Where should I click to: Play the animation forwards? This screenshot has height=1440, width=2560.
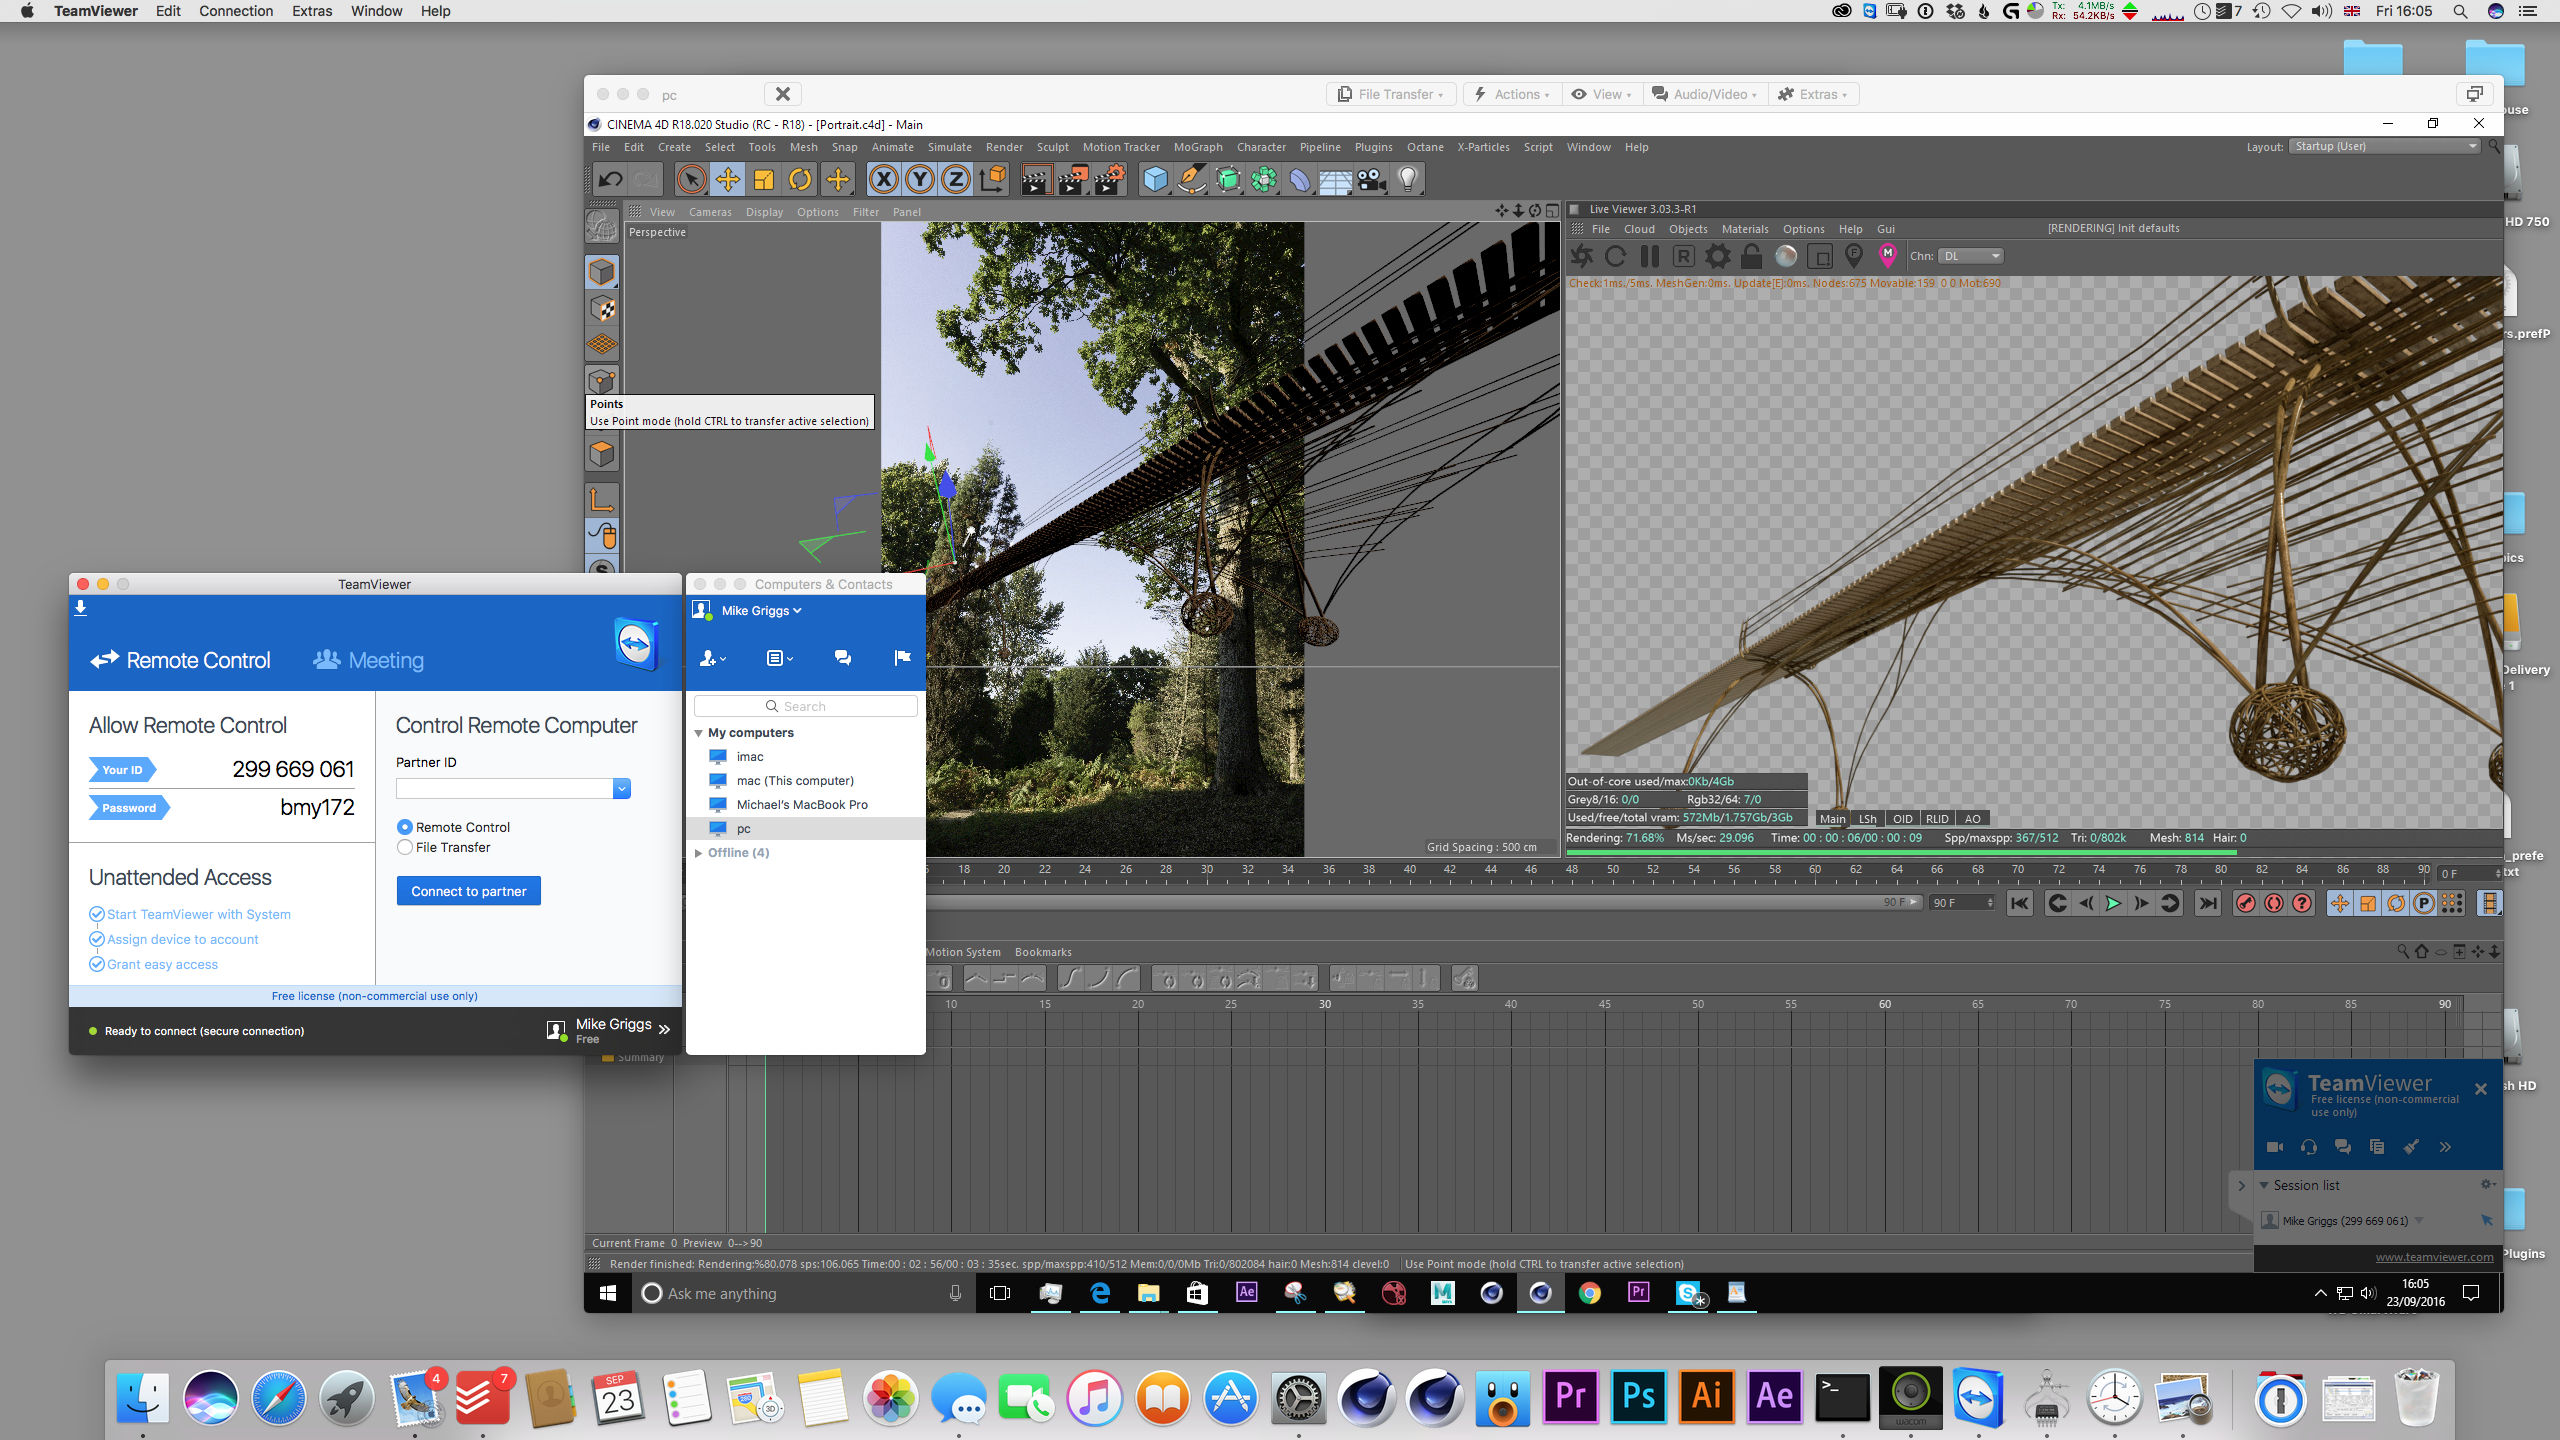pos(2113,903)
